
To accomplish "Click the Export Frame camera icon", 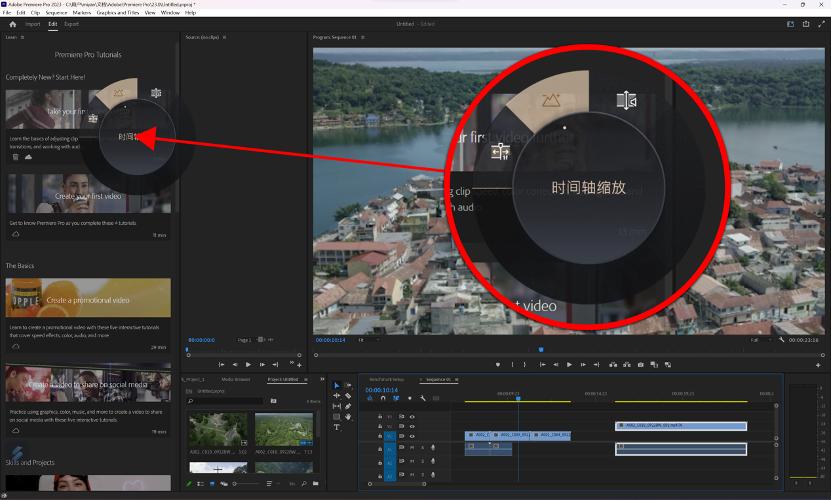I will (x=640, y=365).
